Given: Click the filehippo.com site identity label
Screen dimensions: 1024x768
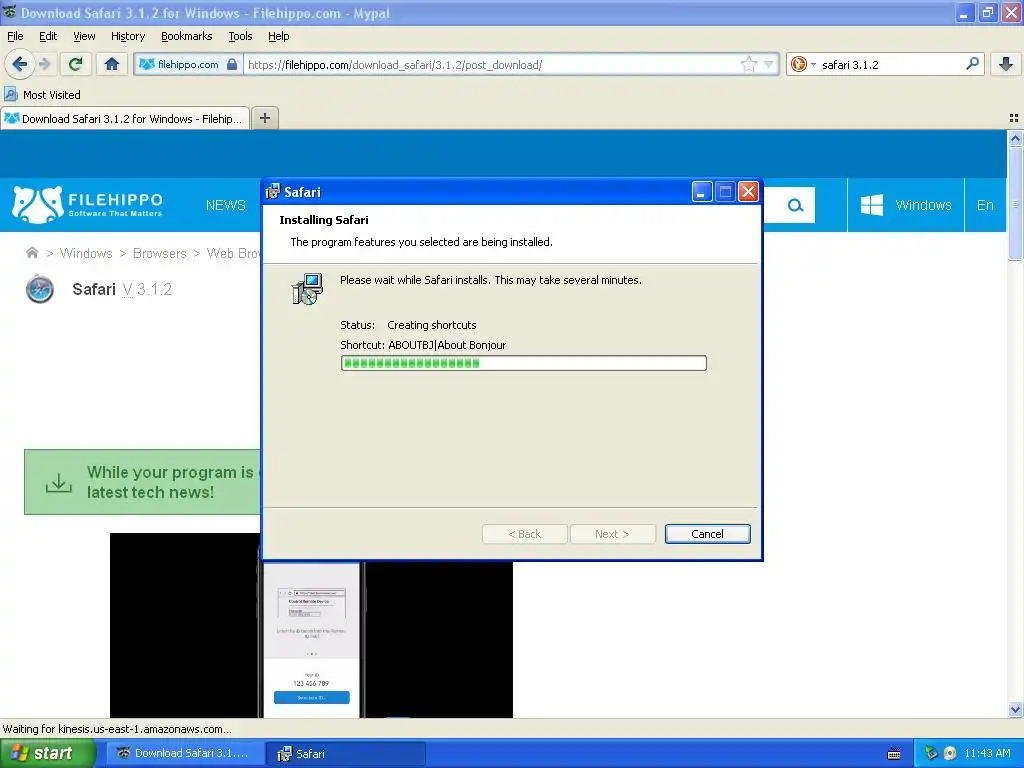Looking at the screenshot, I should pyautogui.click(x=188, y=64).
